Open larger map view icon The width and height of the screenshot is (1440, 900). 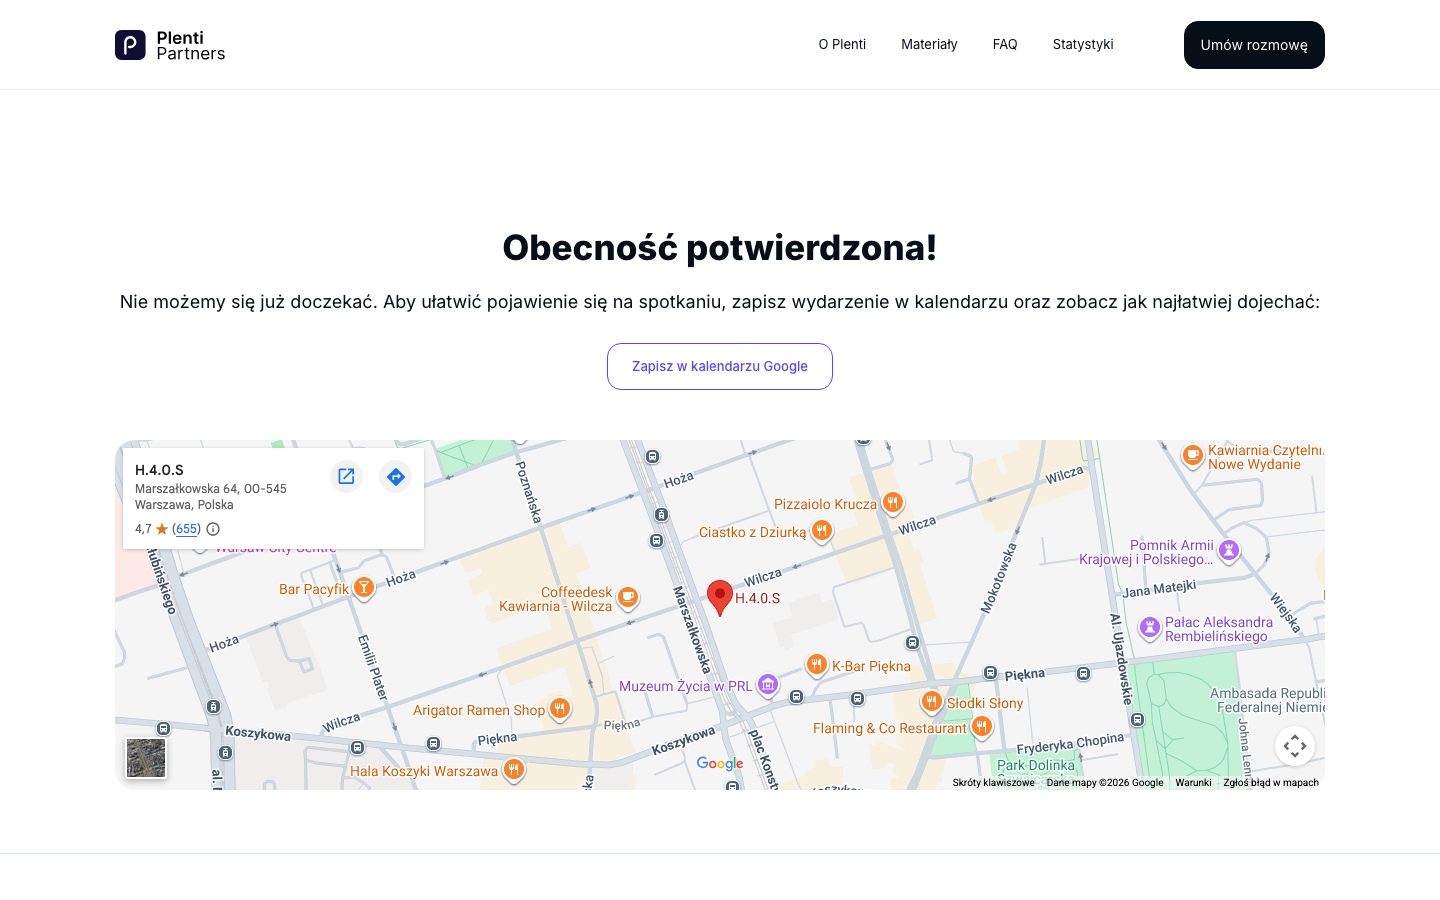coord(346,476)
